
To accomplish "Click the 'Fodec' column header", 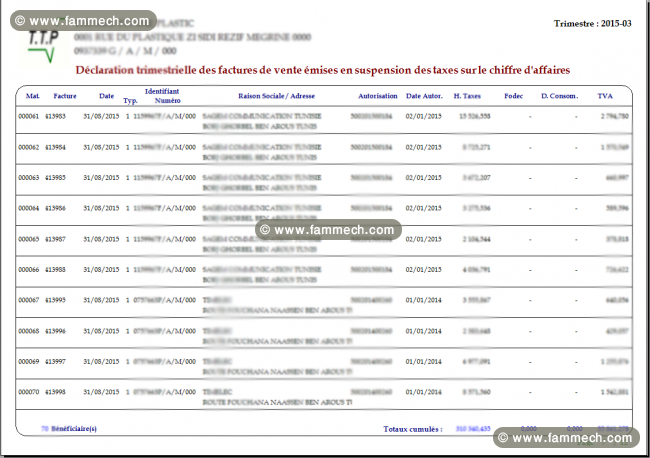I will point(514,96).
